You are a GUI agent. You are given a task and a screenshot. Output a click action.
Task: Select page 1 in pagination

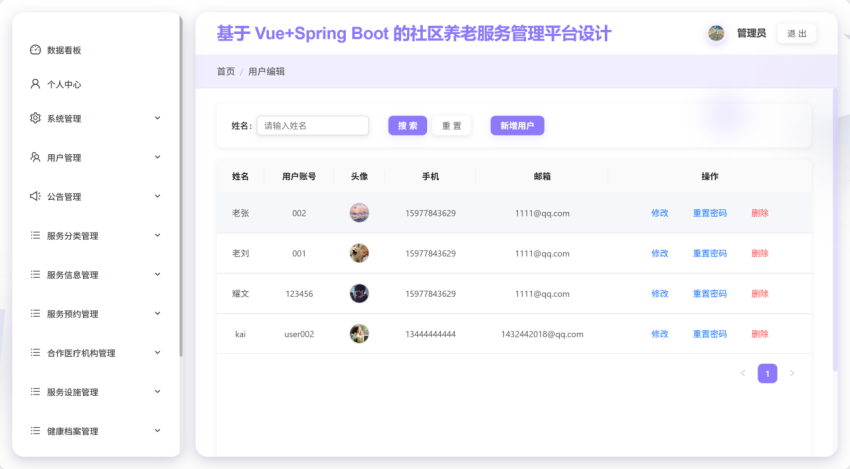pos(767,373)
